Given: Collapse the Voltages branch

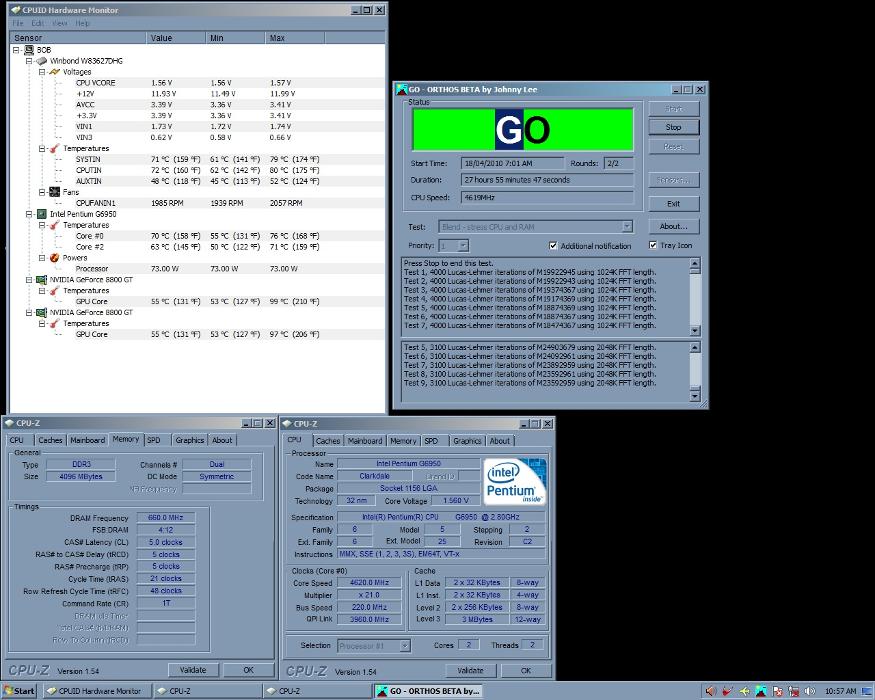Looking at the screenshot, I should pyautogui.click(x=42, y=72).
